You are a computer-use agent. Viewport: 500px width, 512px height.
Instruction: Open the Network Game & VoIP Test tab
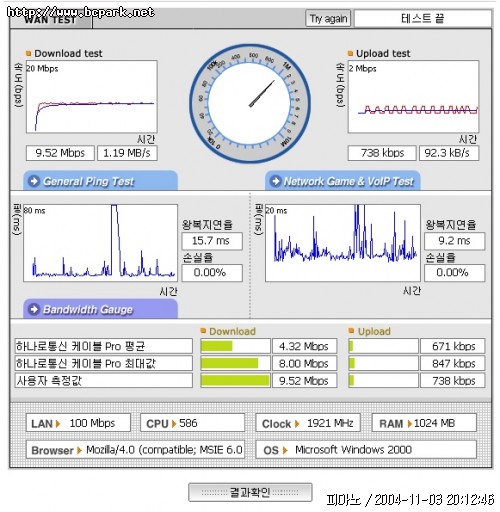point(342,181)
